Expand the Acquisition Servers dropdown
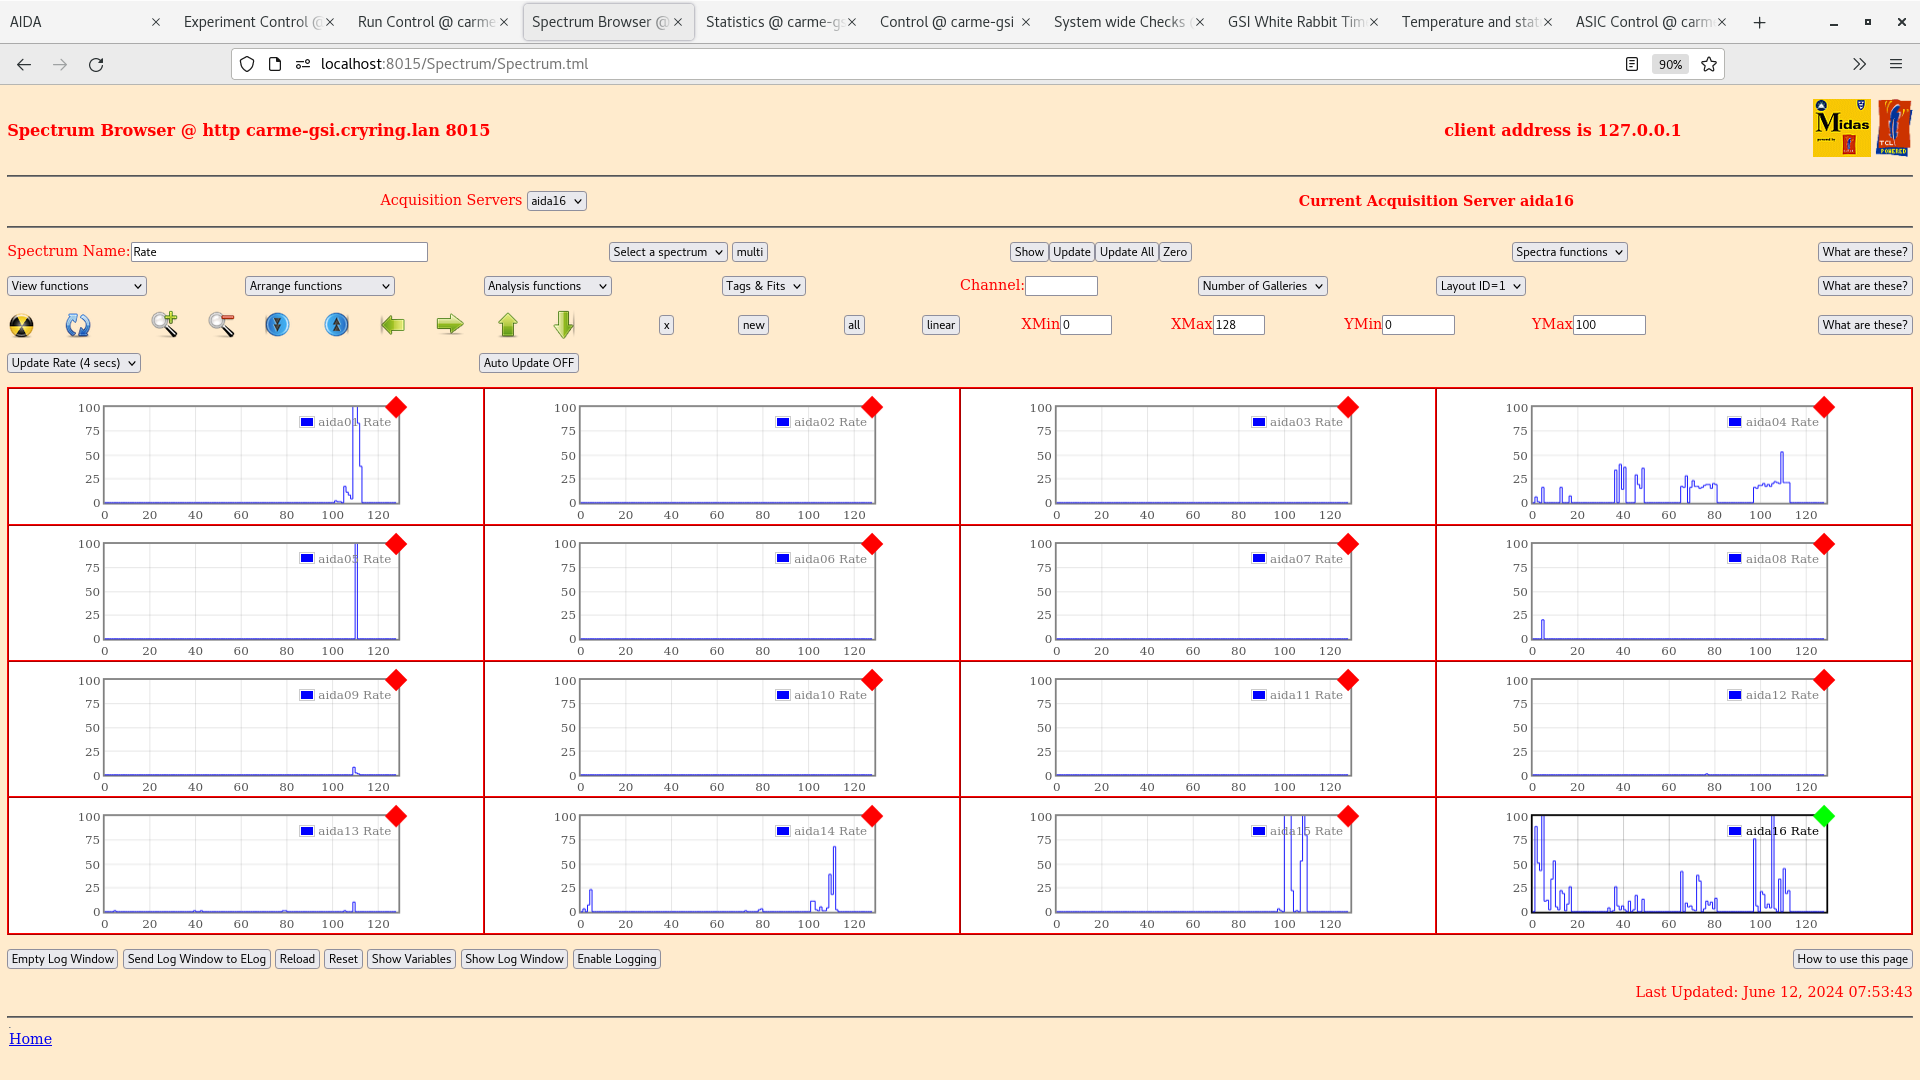1920x1080 pixels. [555, 200]
